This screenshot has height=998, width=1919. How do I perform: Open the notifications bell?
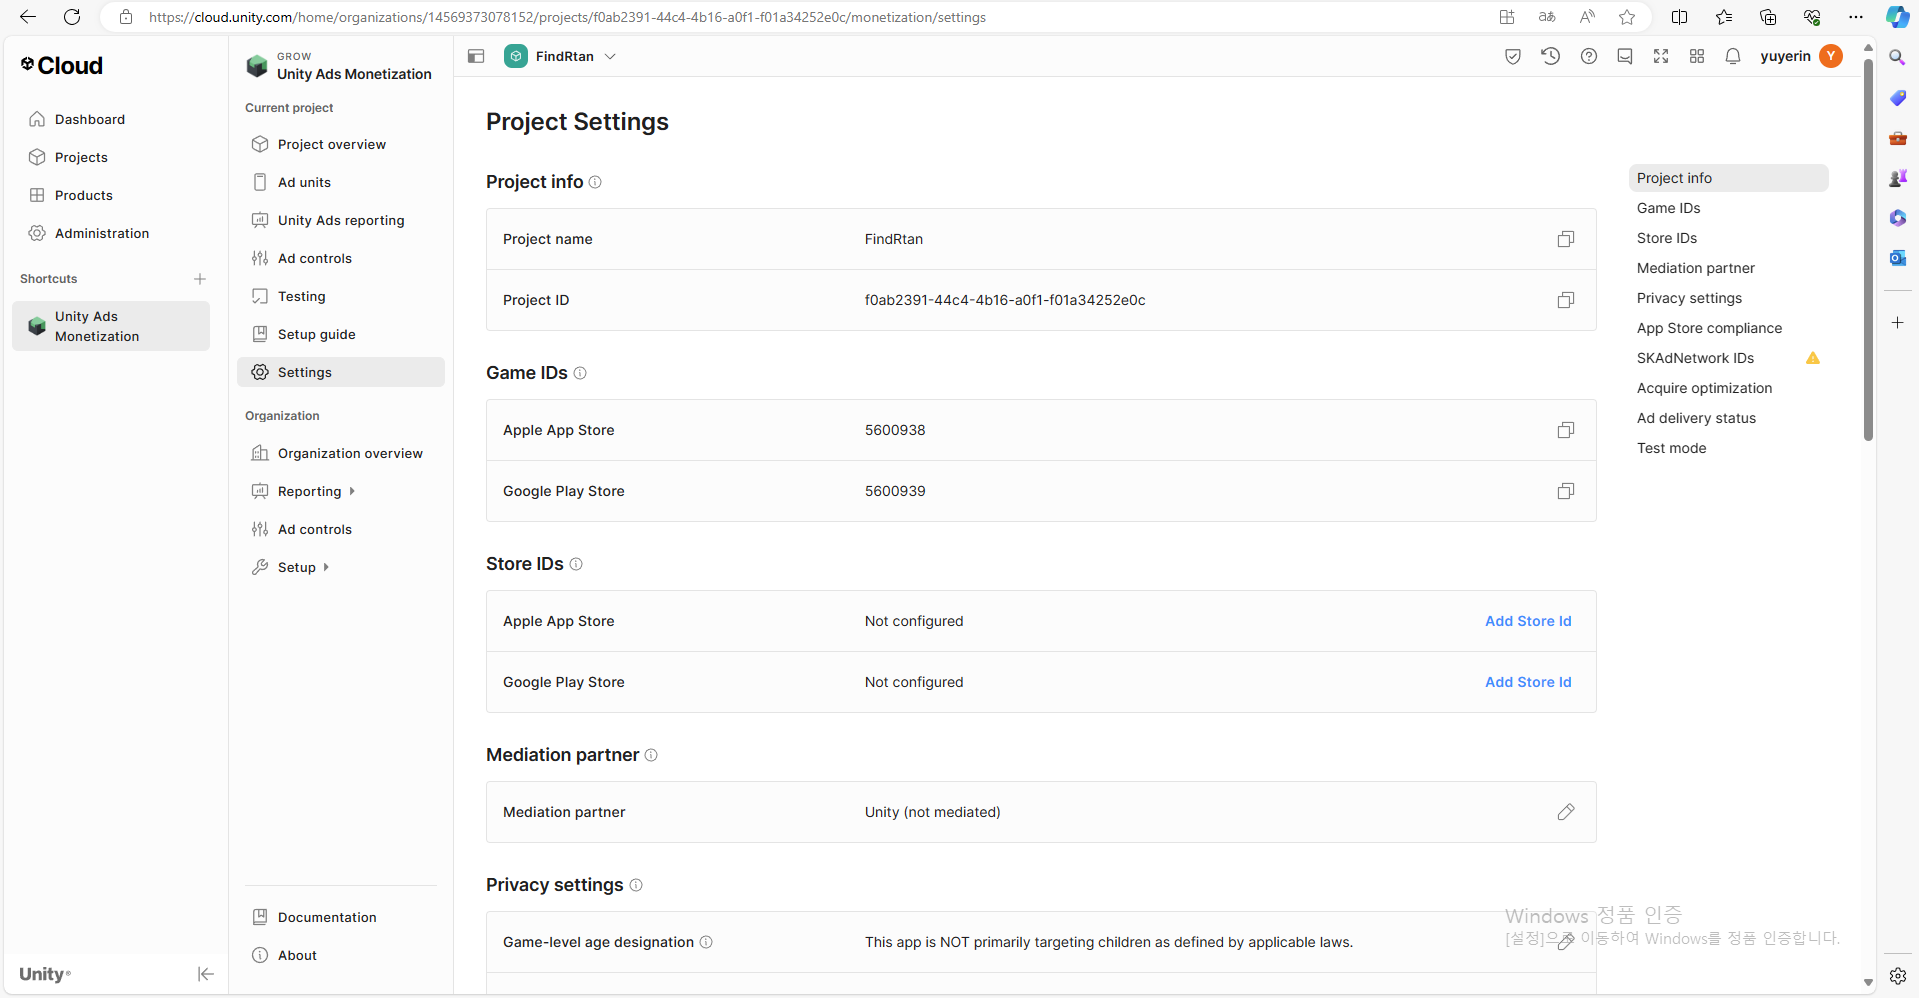click(x=1733, y=56)
